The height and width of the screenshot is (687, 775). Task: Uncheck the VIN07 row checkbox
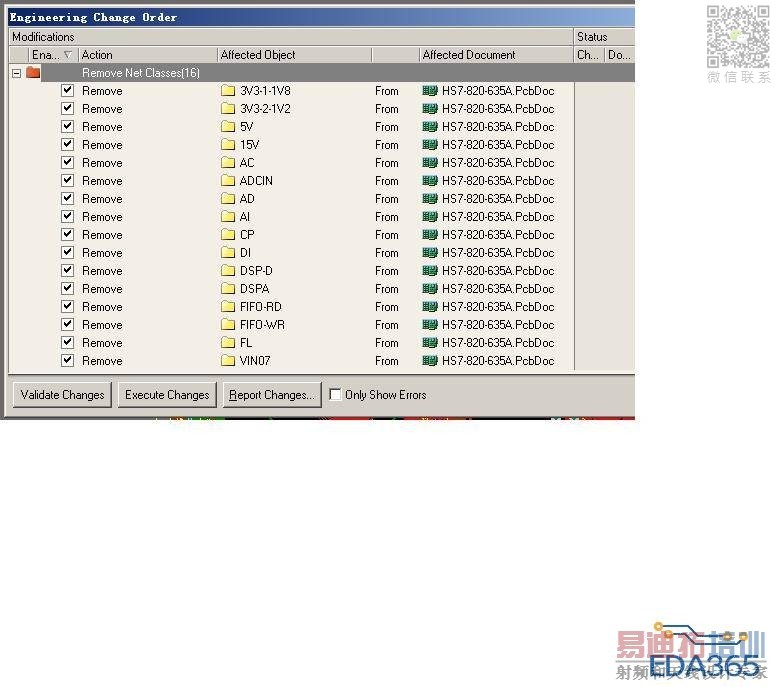tap(67, 360)
